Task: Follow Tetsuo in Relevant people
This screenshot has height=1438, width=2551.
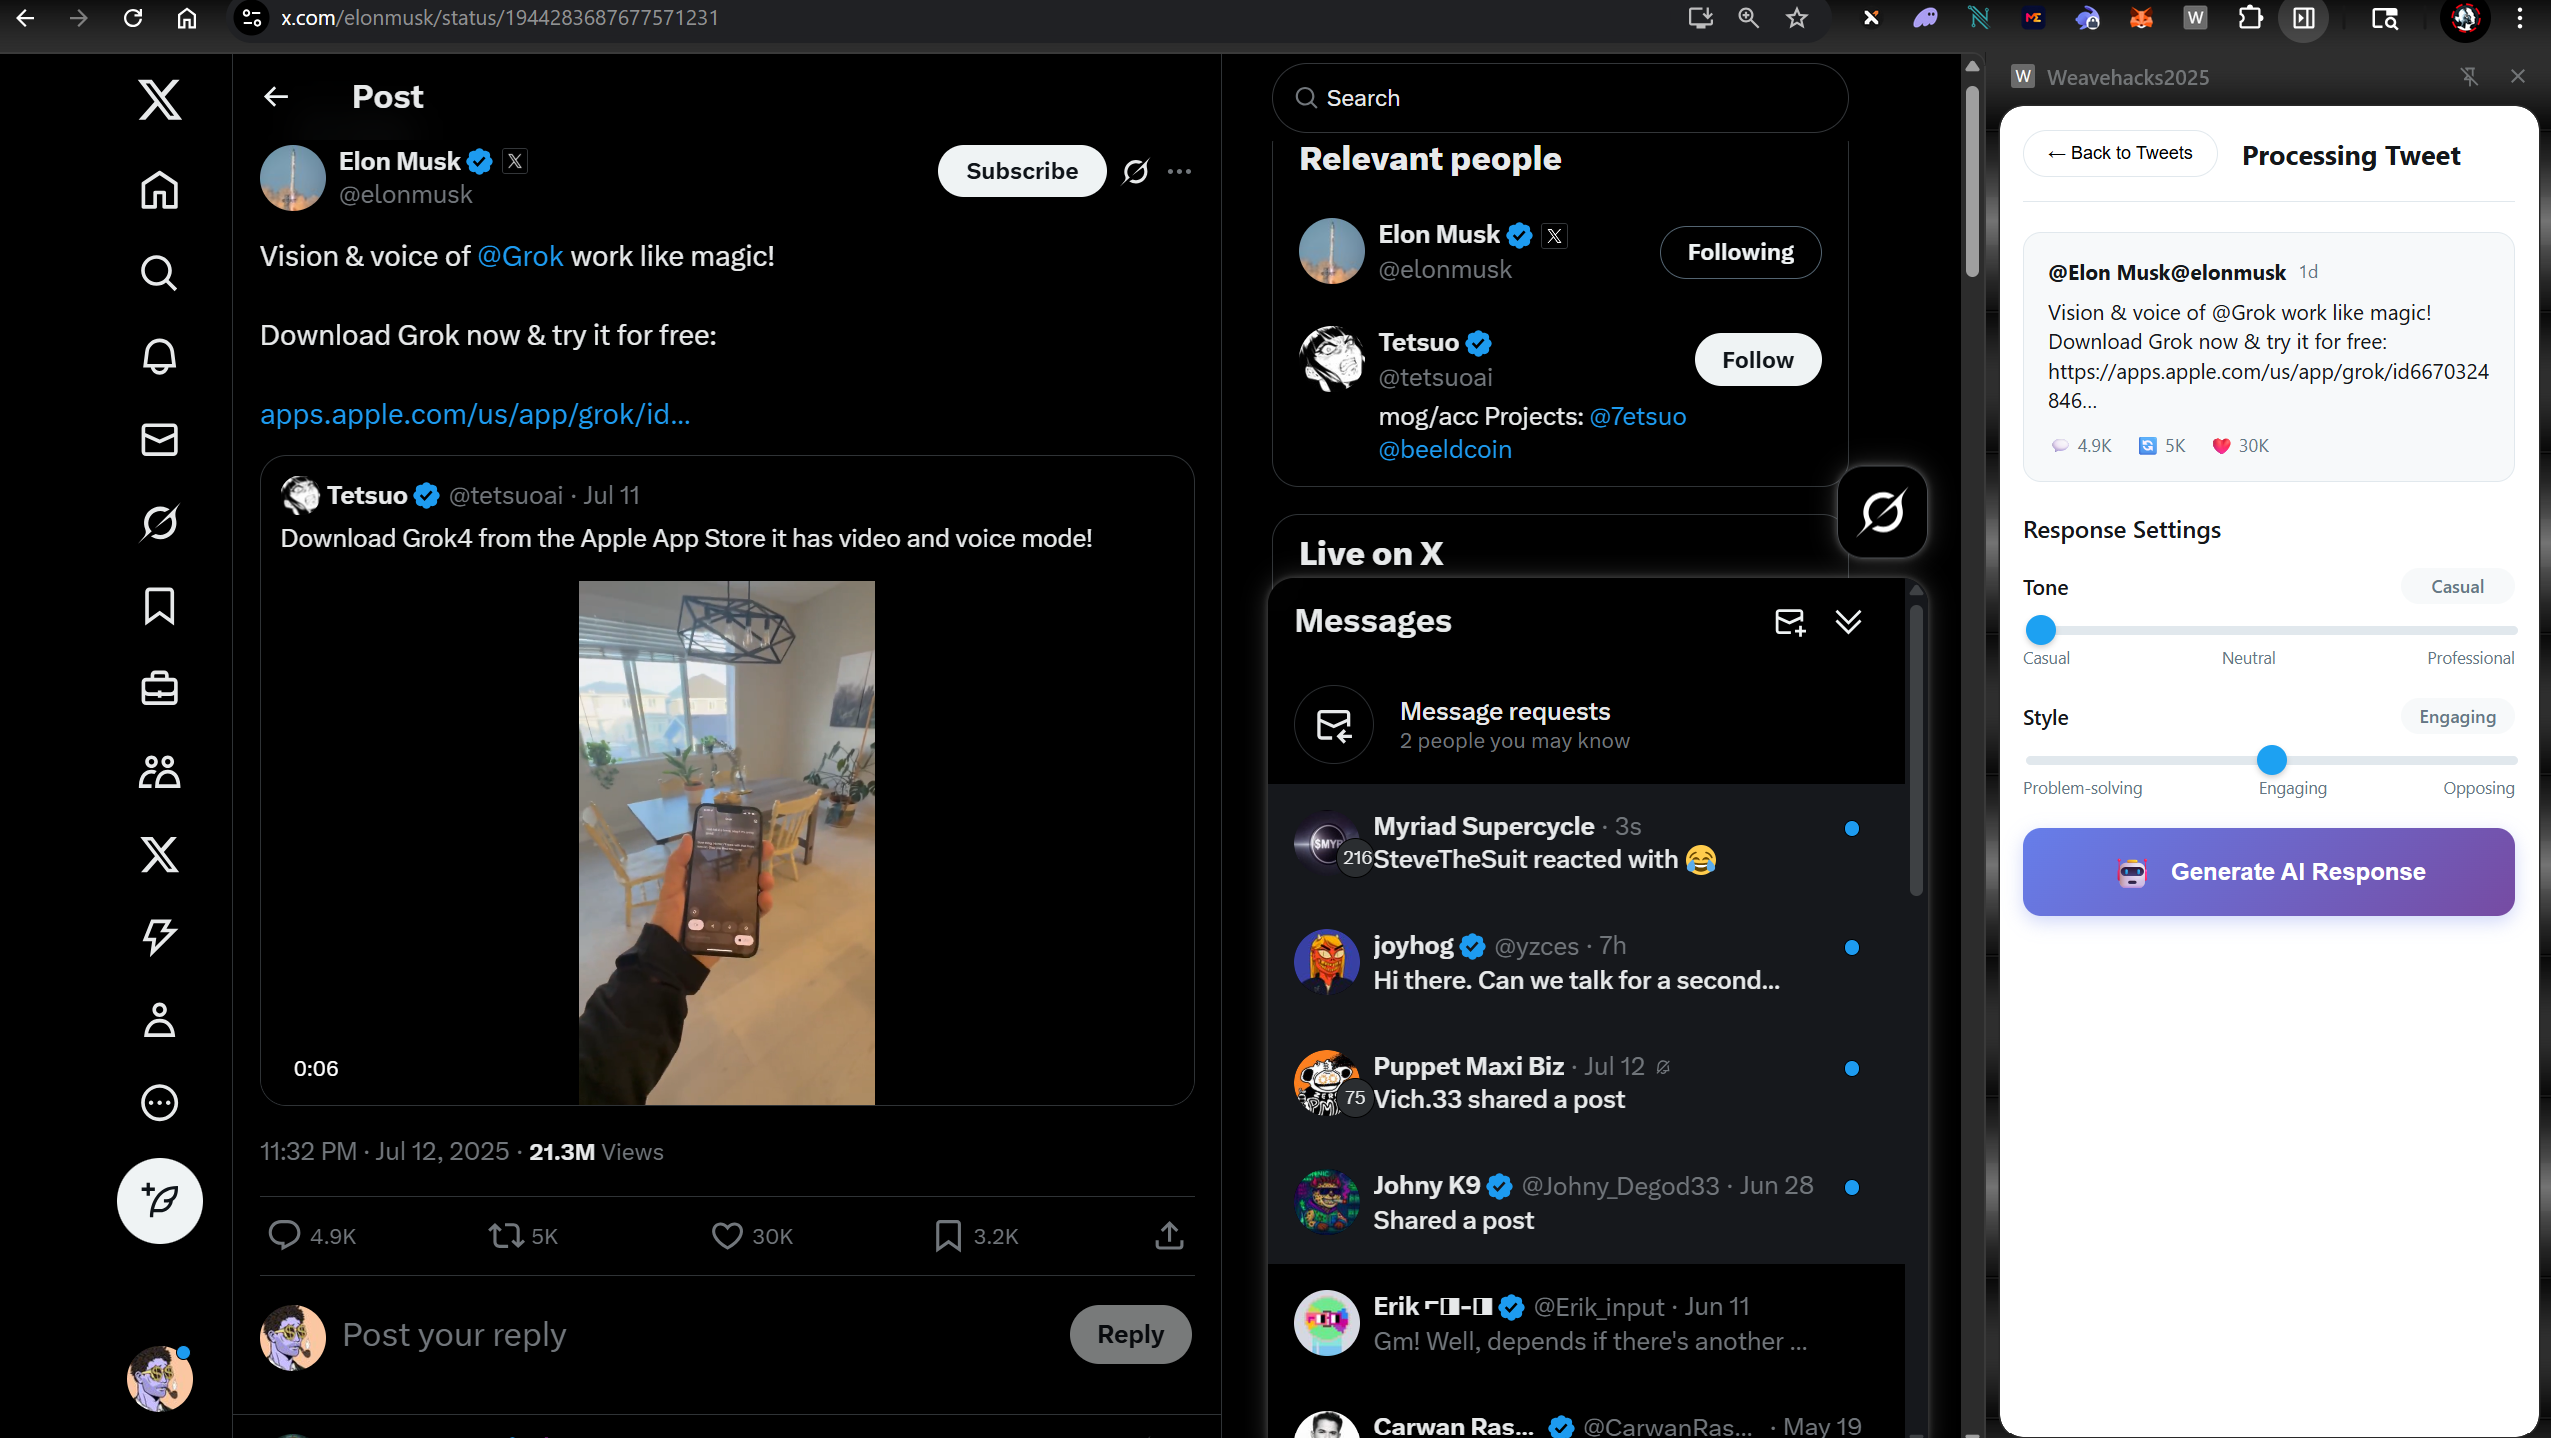Action: click(1757, 360)
